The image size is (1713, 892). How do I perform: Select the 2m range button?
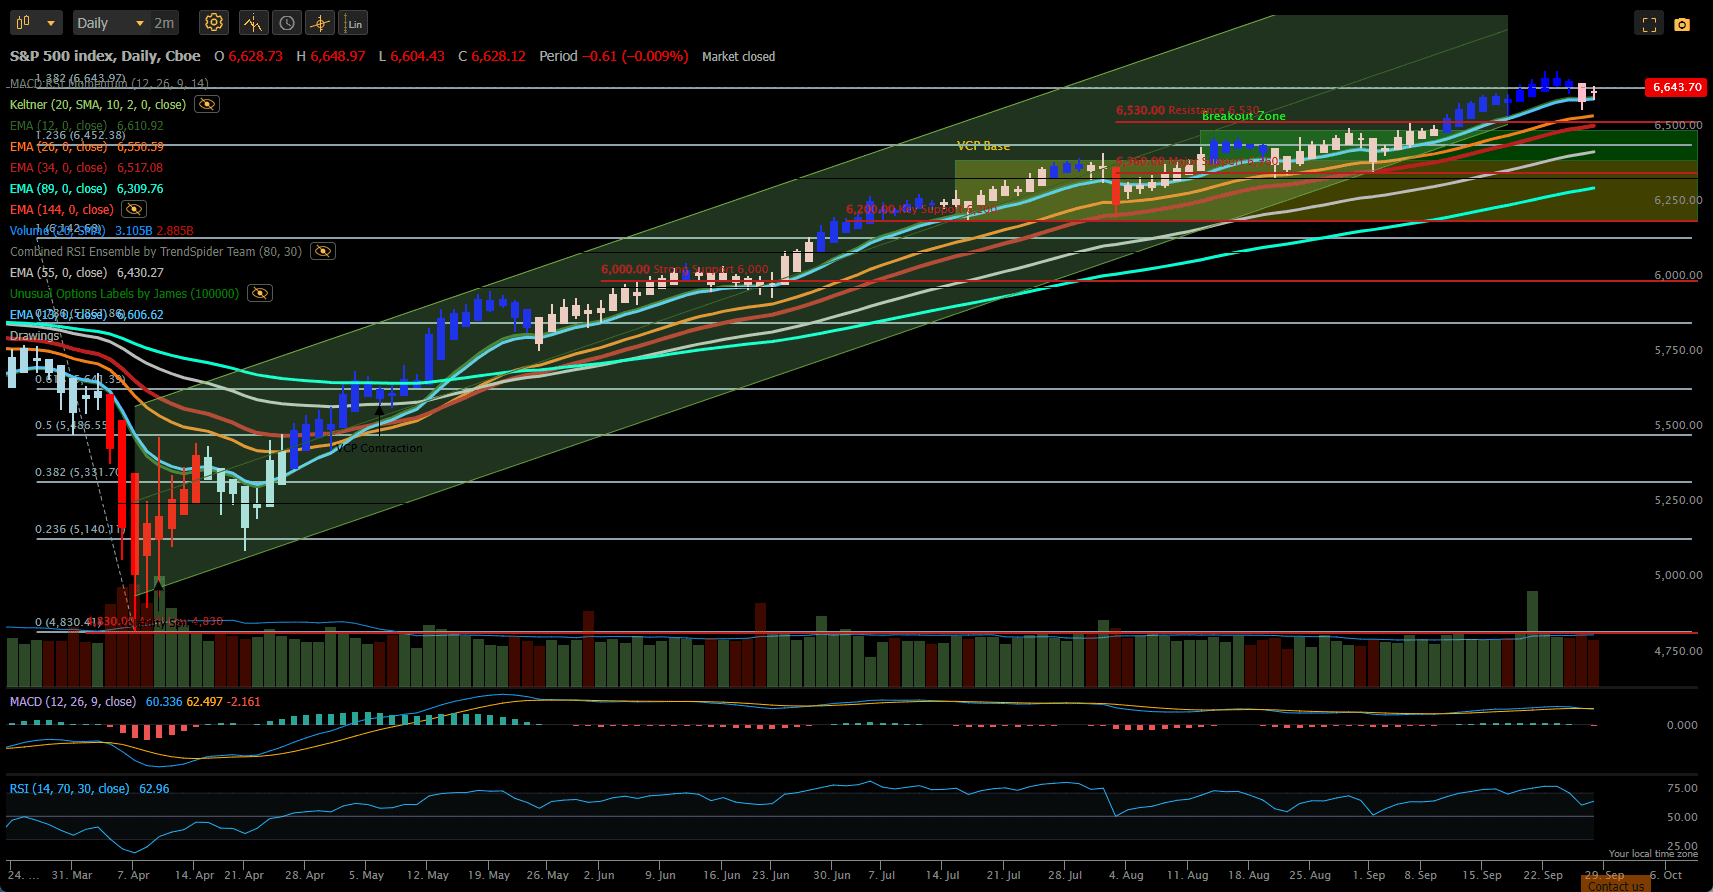click(x=164, y=22)
